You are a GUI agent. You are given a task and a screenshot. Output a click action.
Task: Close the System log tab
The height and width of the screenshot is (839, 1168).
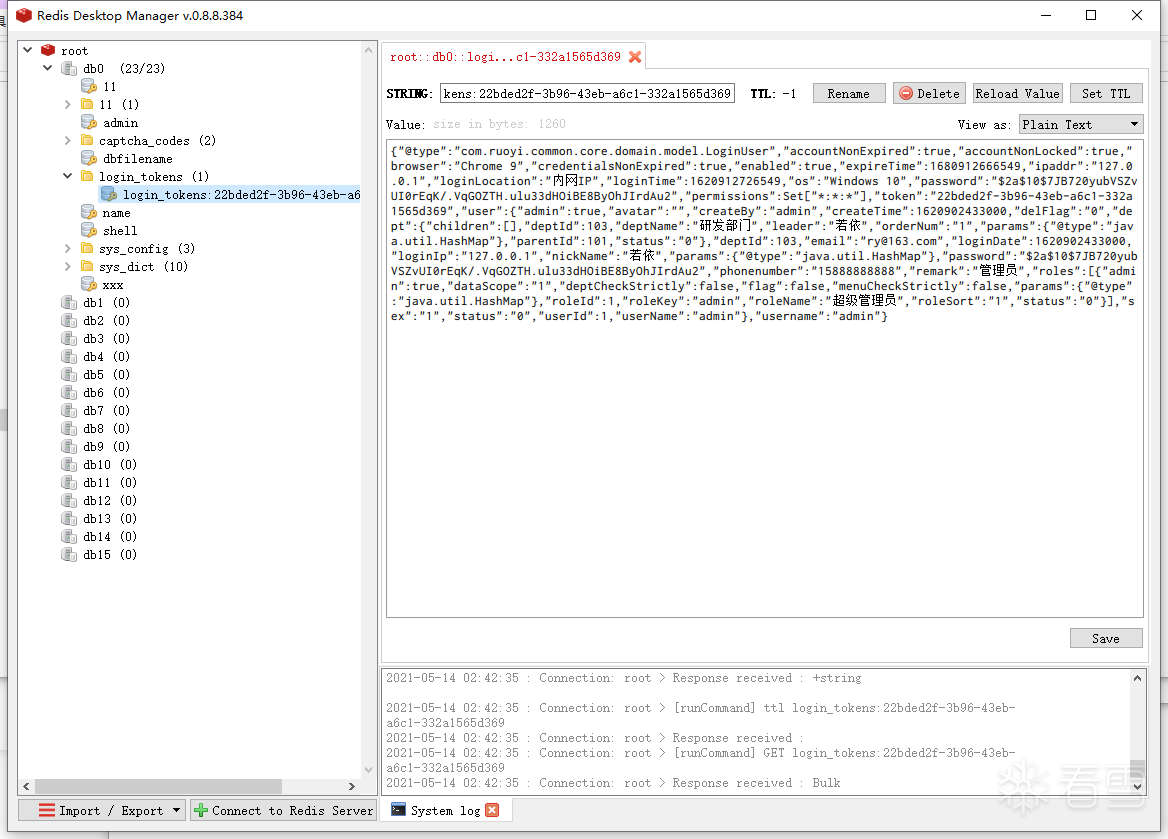coord(492,810)
